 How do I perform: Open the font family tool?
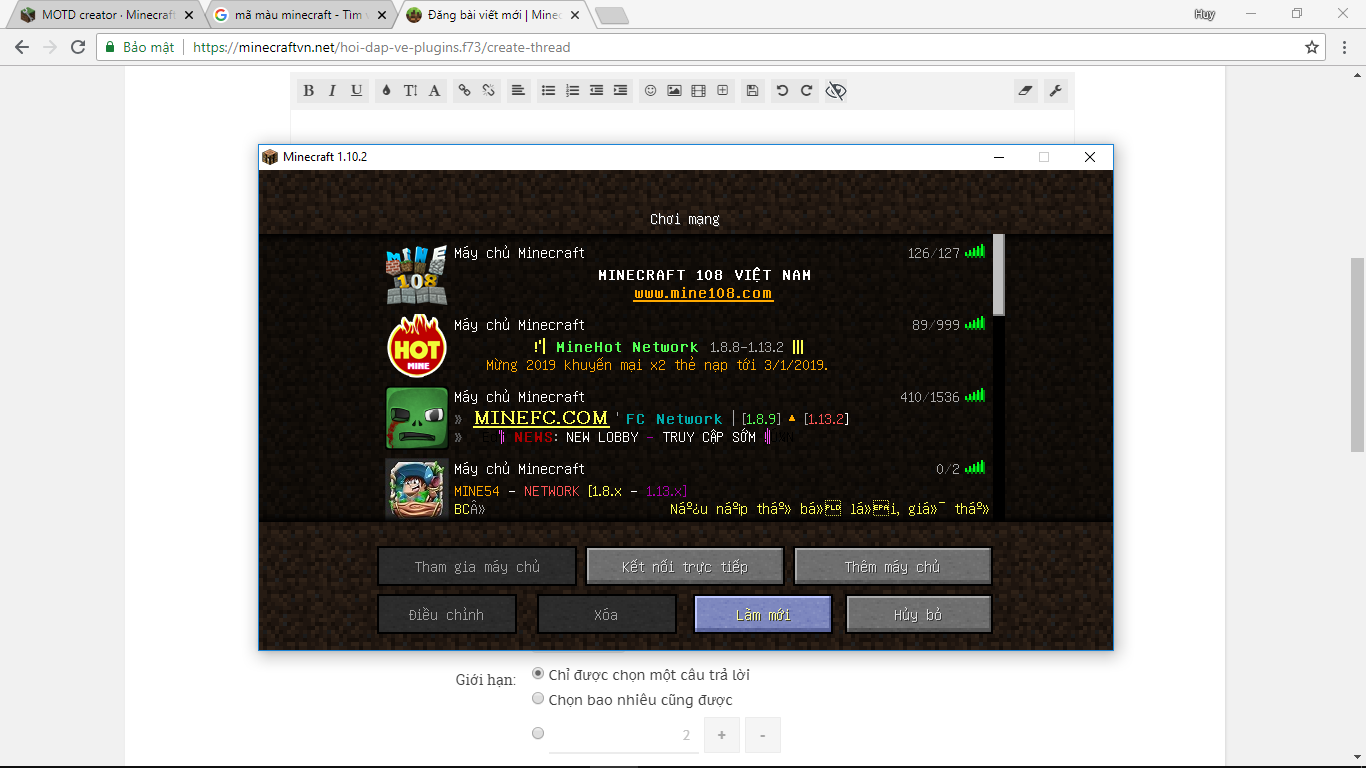click(434, 91)
